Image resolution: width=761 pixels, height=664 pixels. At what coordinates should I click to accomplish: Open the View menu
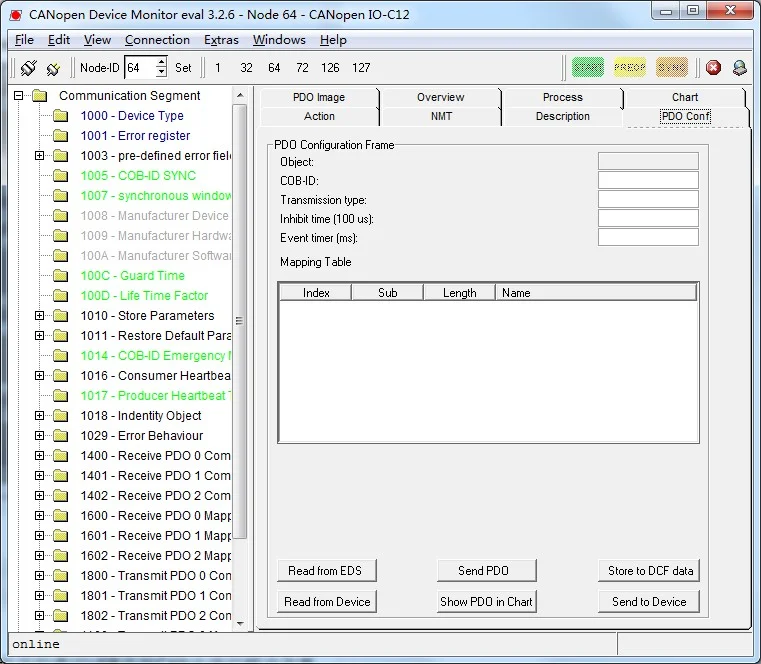[x=97, y=40]
